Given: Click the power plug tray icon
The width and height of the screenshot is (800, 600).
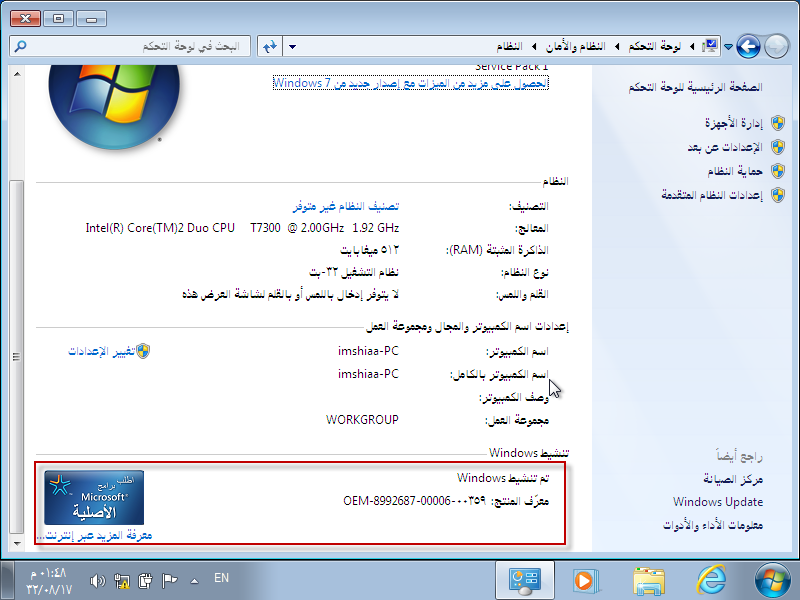Looking at the screenshot, I should coord(145,581).
